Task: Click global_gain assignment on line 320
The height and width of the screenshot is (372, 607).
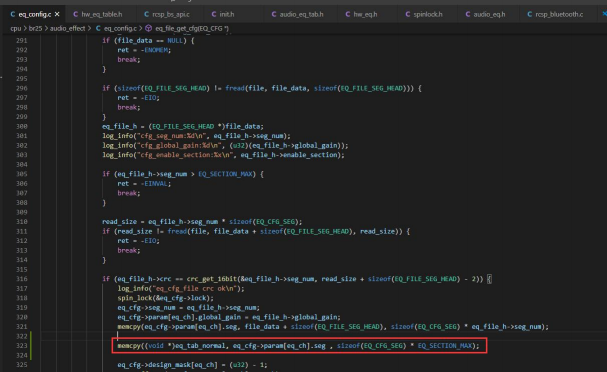Action: coord(219,317)
